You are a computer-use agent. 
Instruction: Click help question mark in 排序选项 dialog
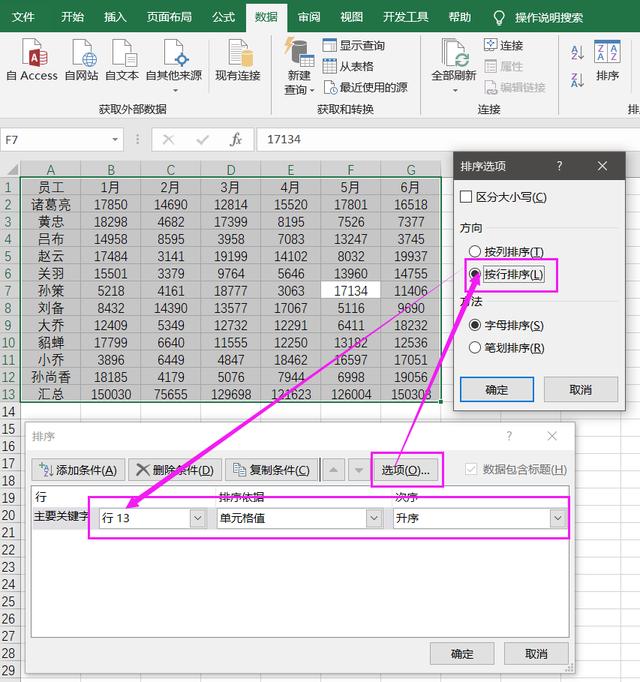560,165
